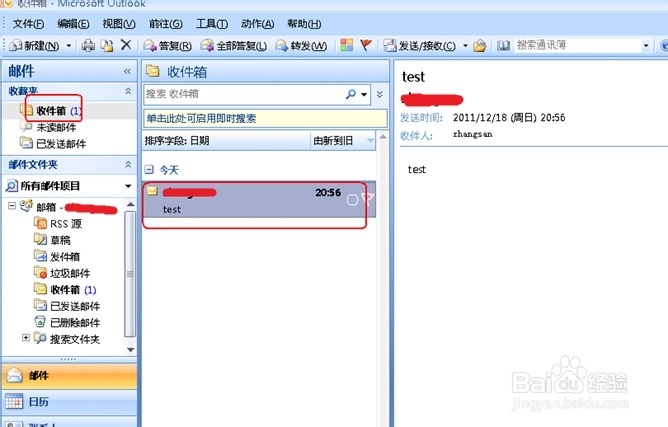
Task: Click the Forward (转发) button
Action: click(x=301, y=45)
